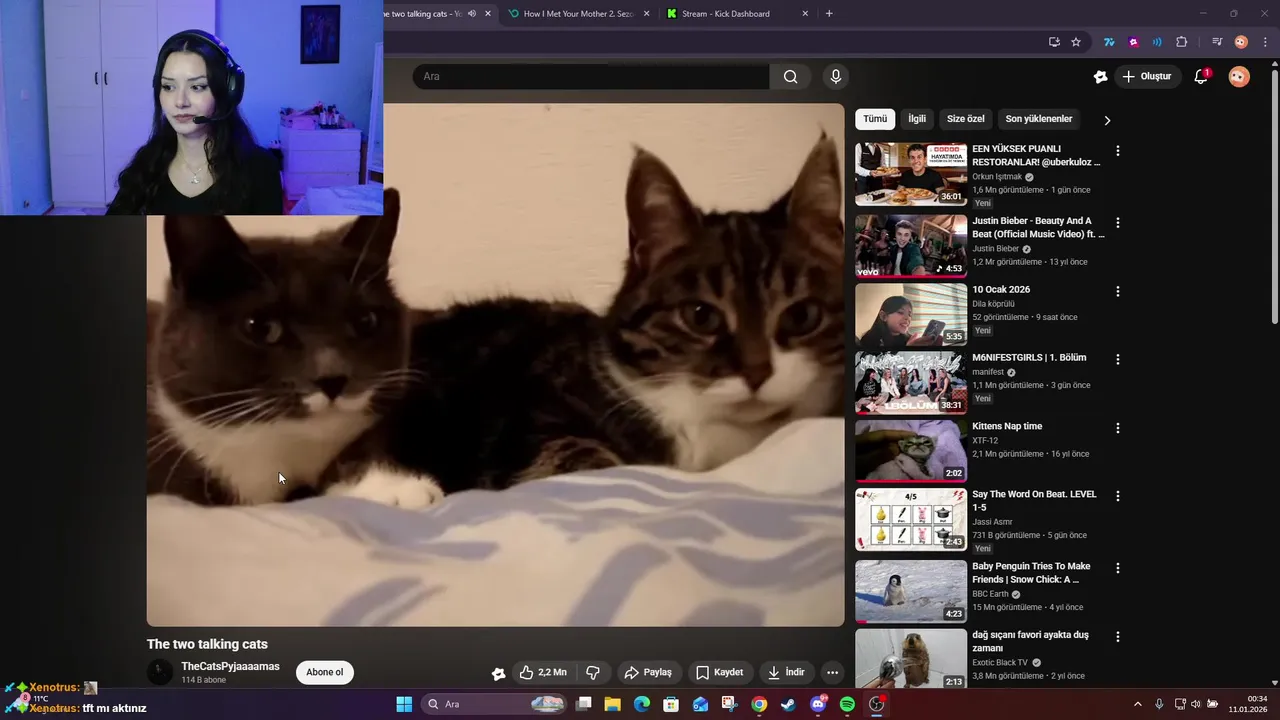The width and height of the screenshot is (1280, 720).
Task: Click the sparkle icon beside Oluştur
Action: coord(1100,77)
